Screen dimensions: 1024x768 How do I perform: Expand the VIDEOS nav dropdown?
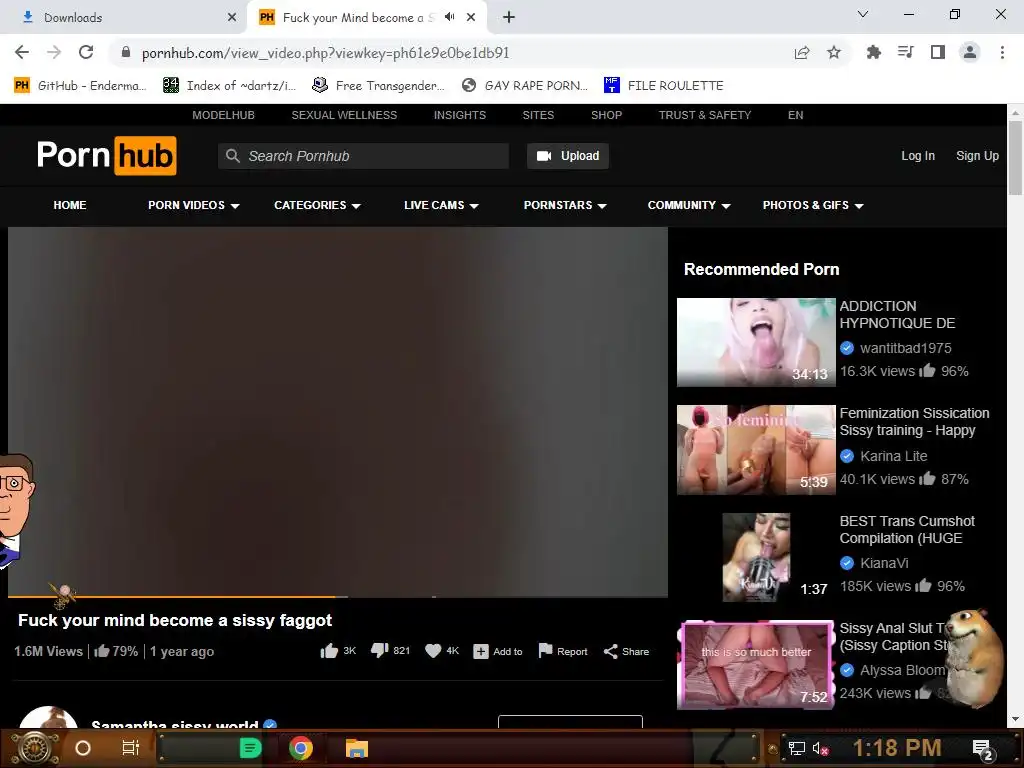point(194,205)
